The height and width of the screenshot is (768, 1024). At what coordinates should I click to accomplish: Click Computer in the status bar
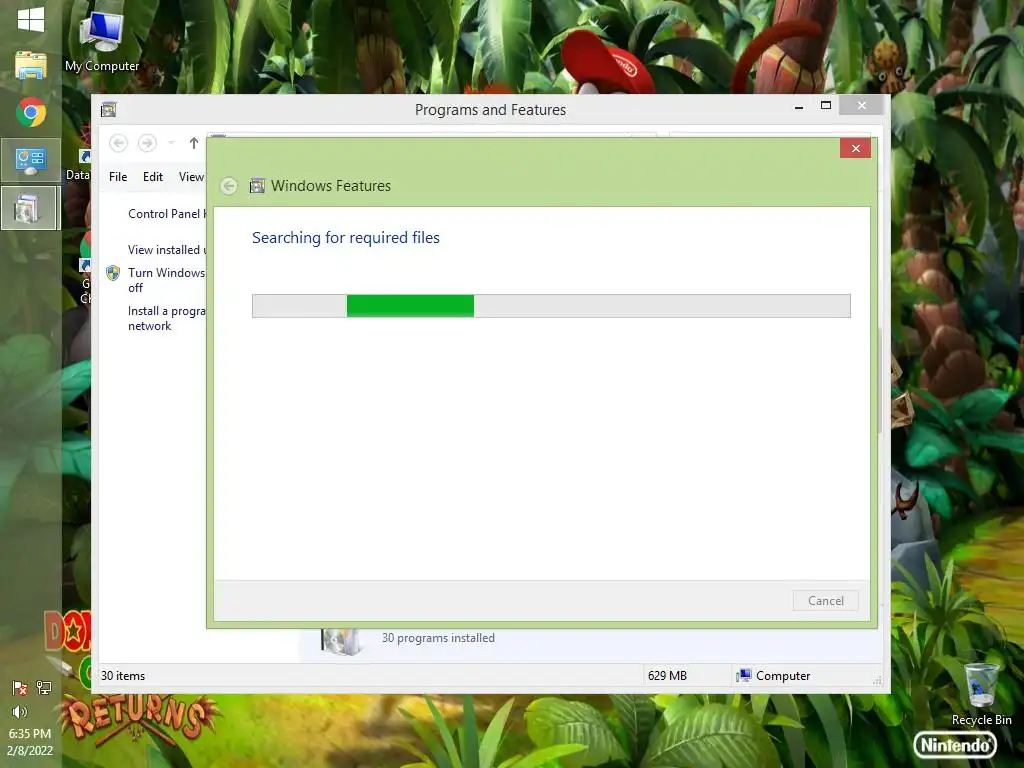[773, 676]
